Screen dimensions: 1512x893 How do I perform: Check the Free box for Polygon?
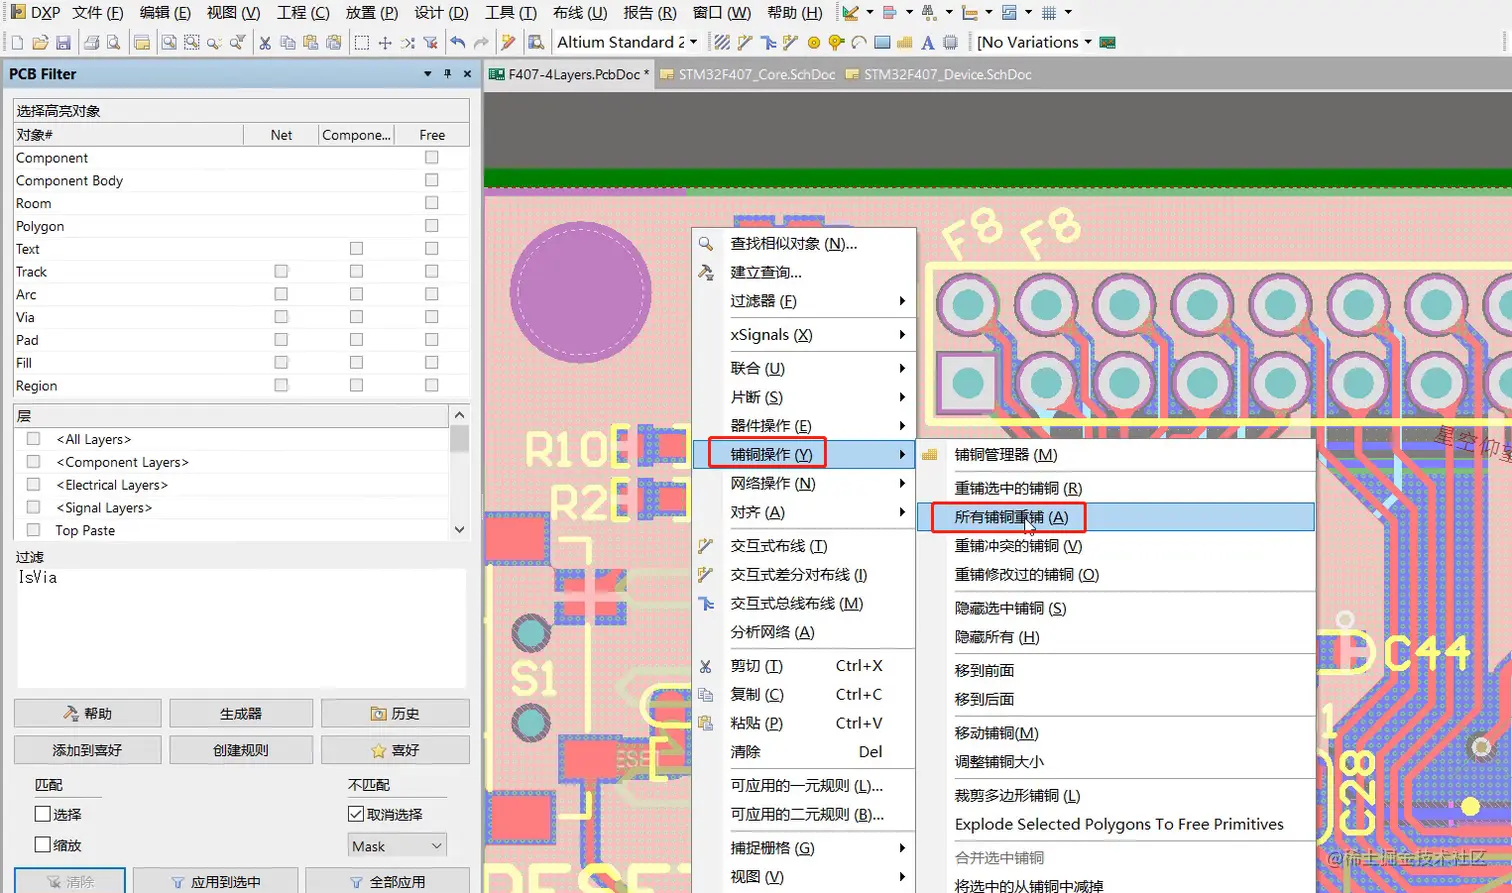pos(432,226)
